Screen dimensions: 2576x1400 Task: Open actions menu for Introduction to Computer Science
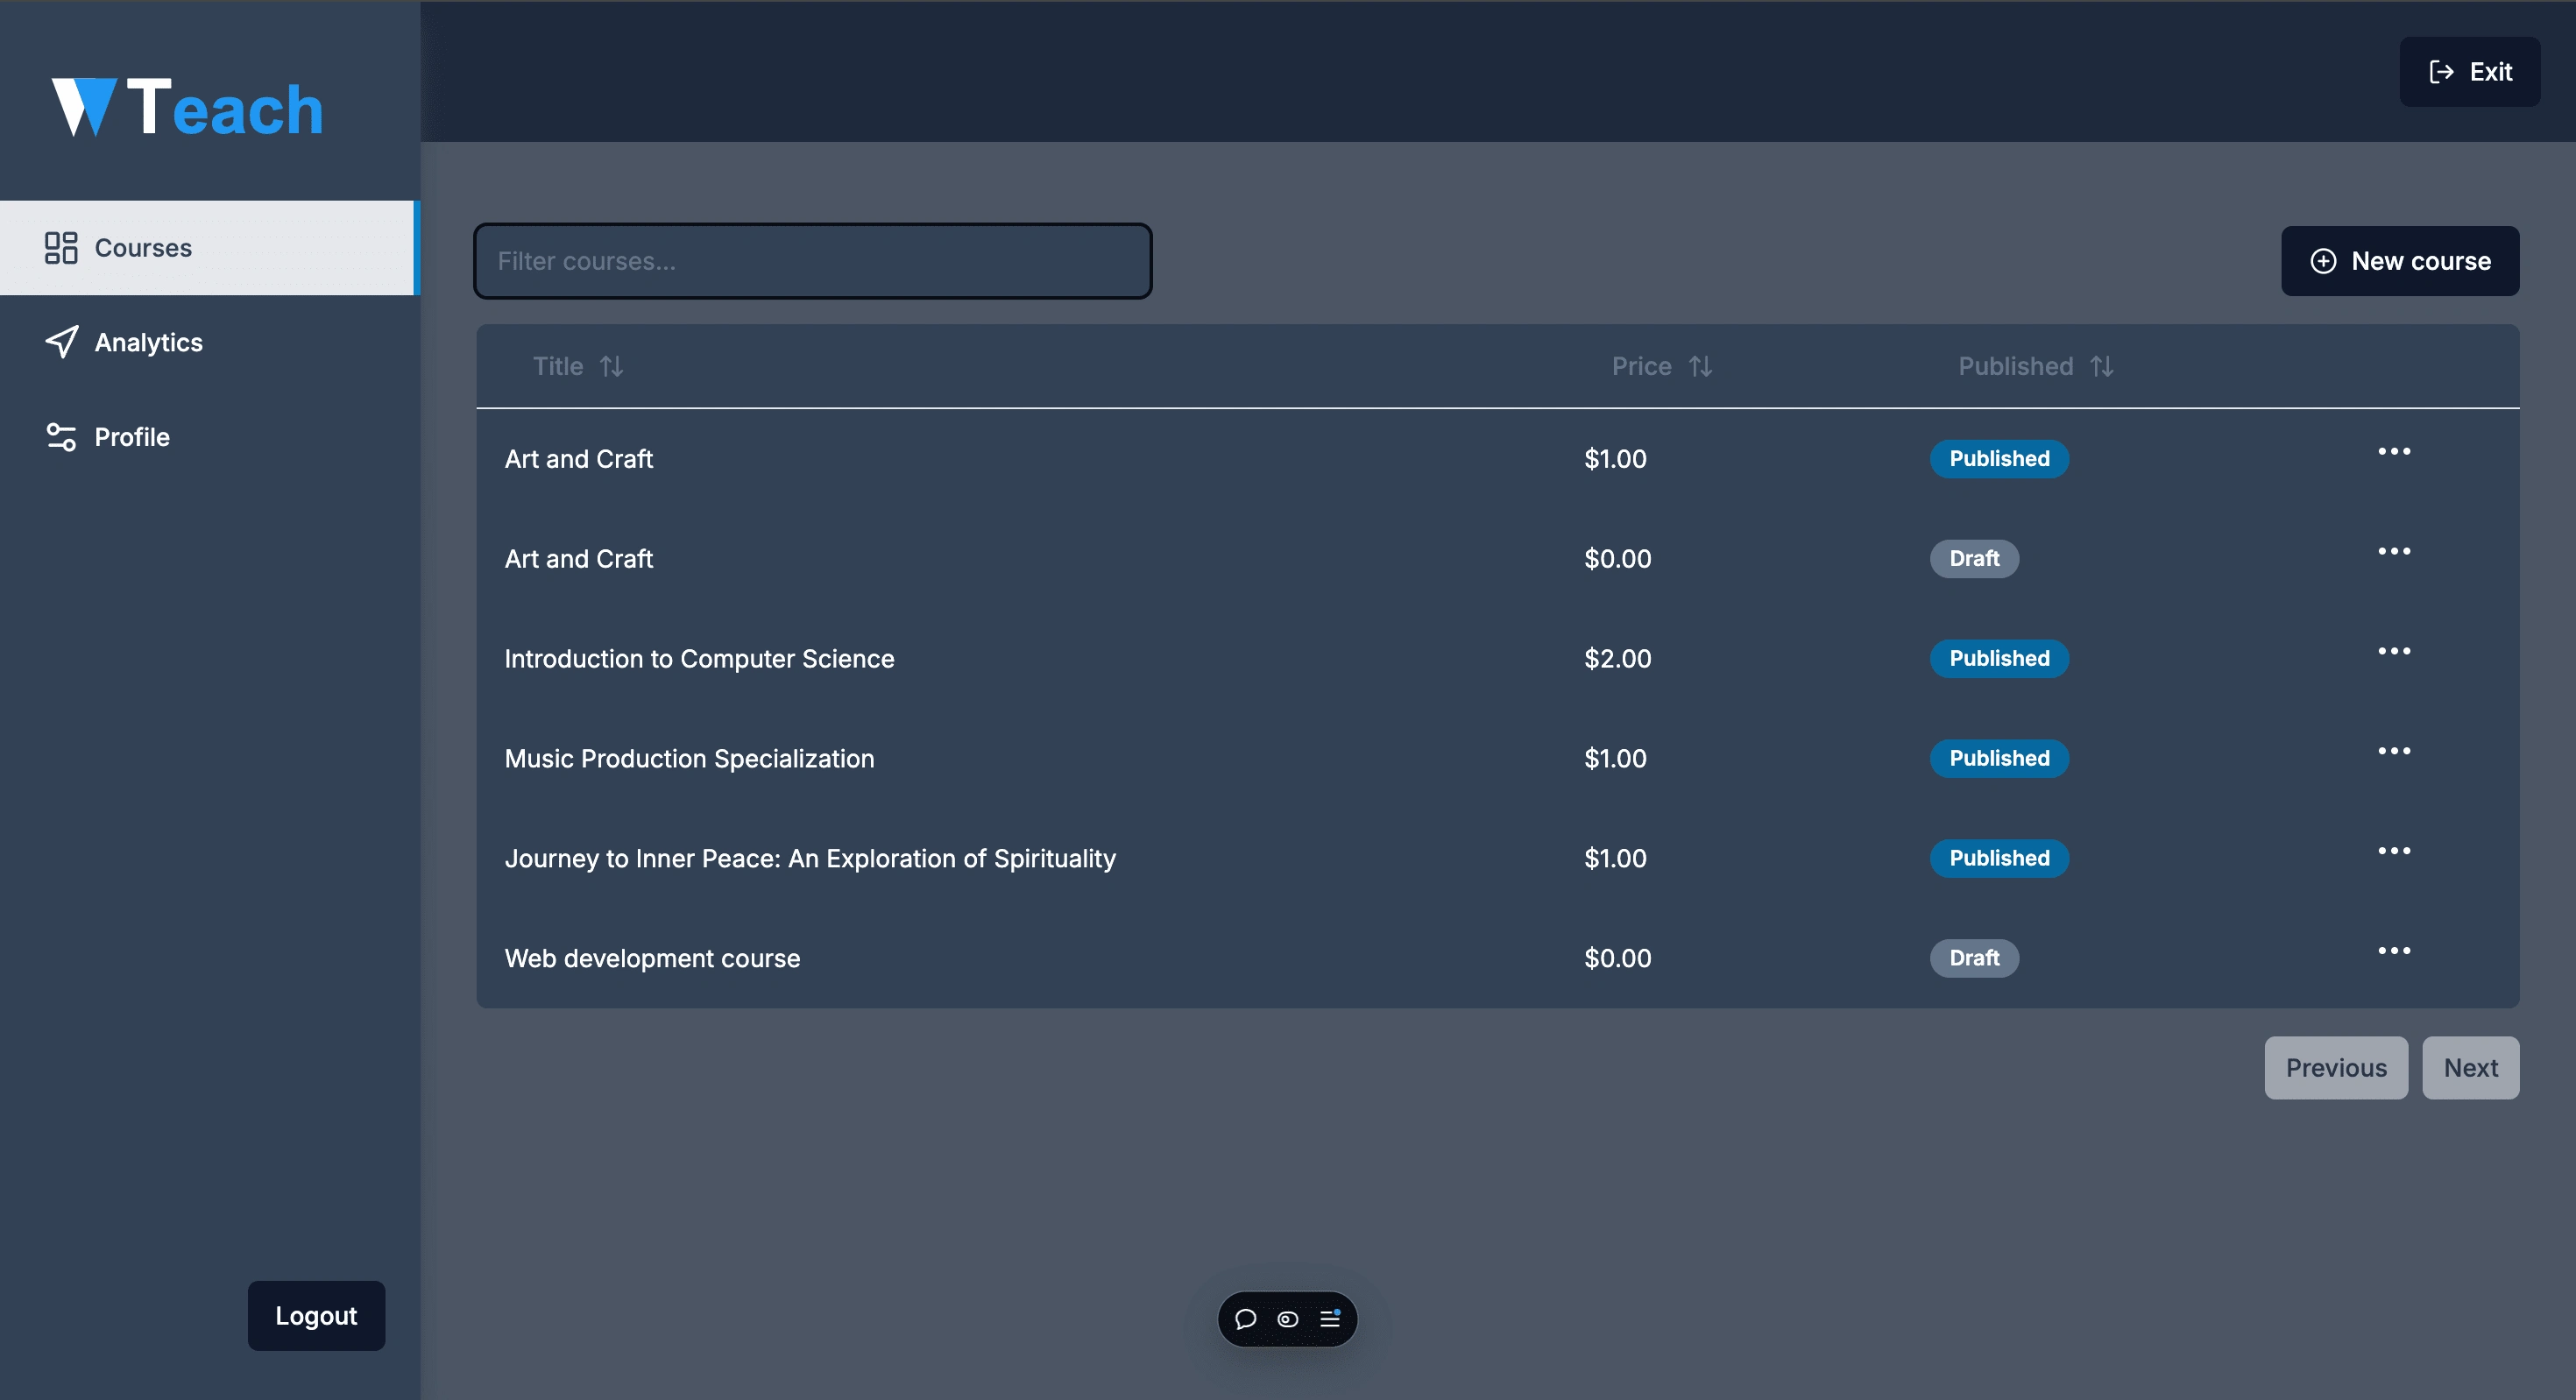tap(2393, 651)
